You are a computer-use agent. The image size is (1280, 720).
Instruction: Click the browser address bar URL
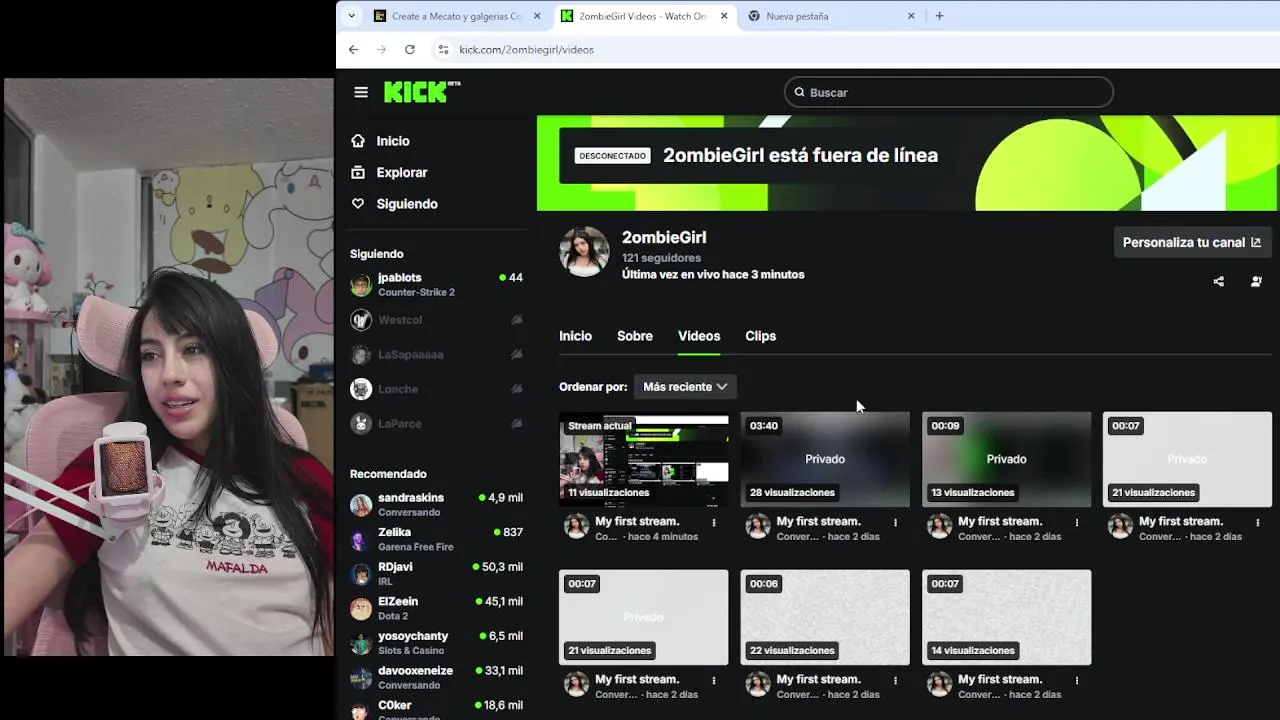pyautogui.click(x=526, y=49)
